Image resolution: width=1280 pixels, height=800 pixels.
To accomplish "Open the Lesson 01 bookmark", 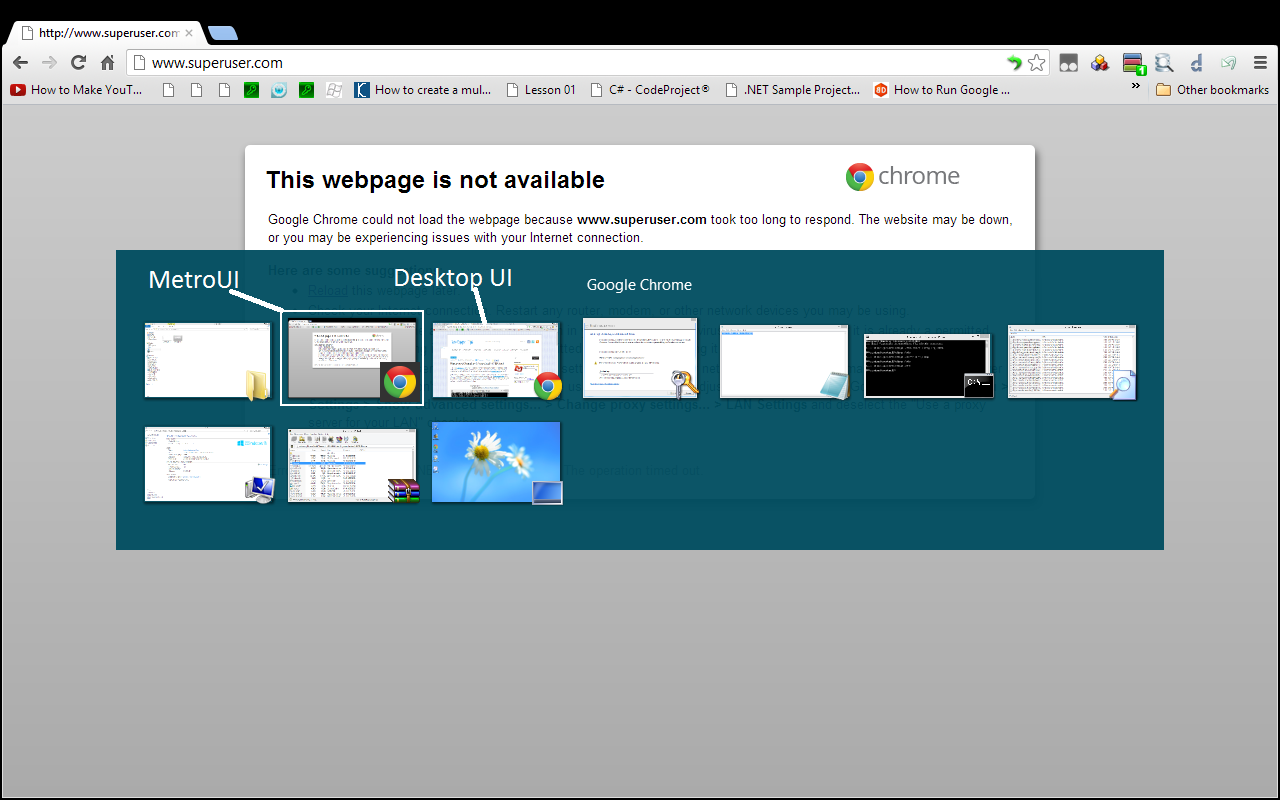I will (x=541, y=90).
